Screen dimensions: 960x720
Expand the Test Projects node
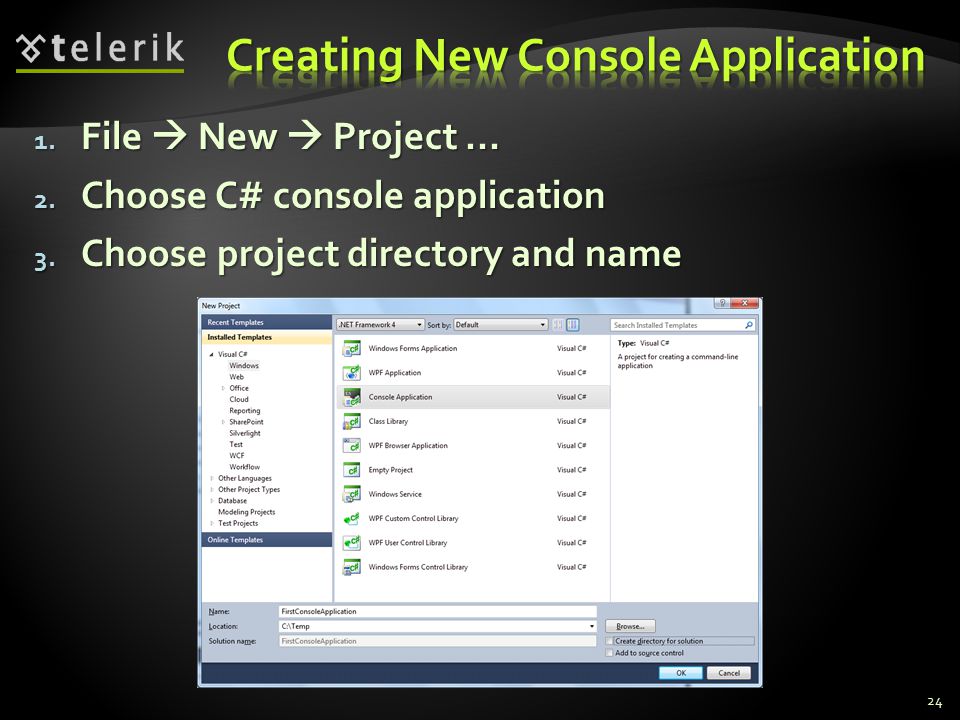(x=212, y=523)
